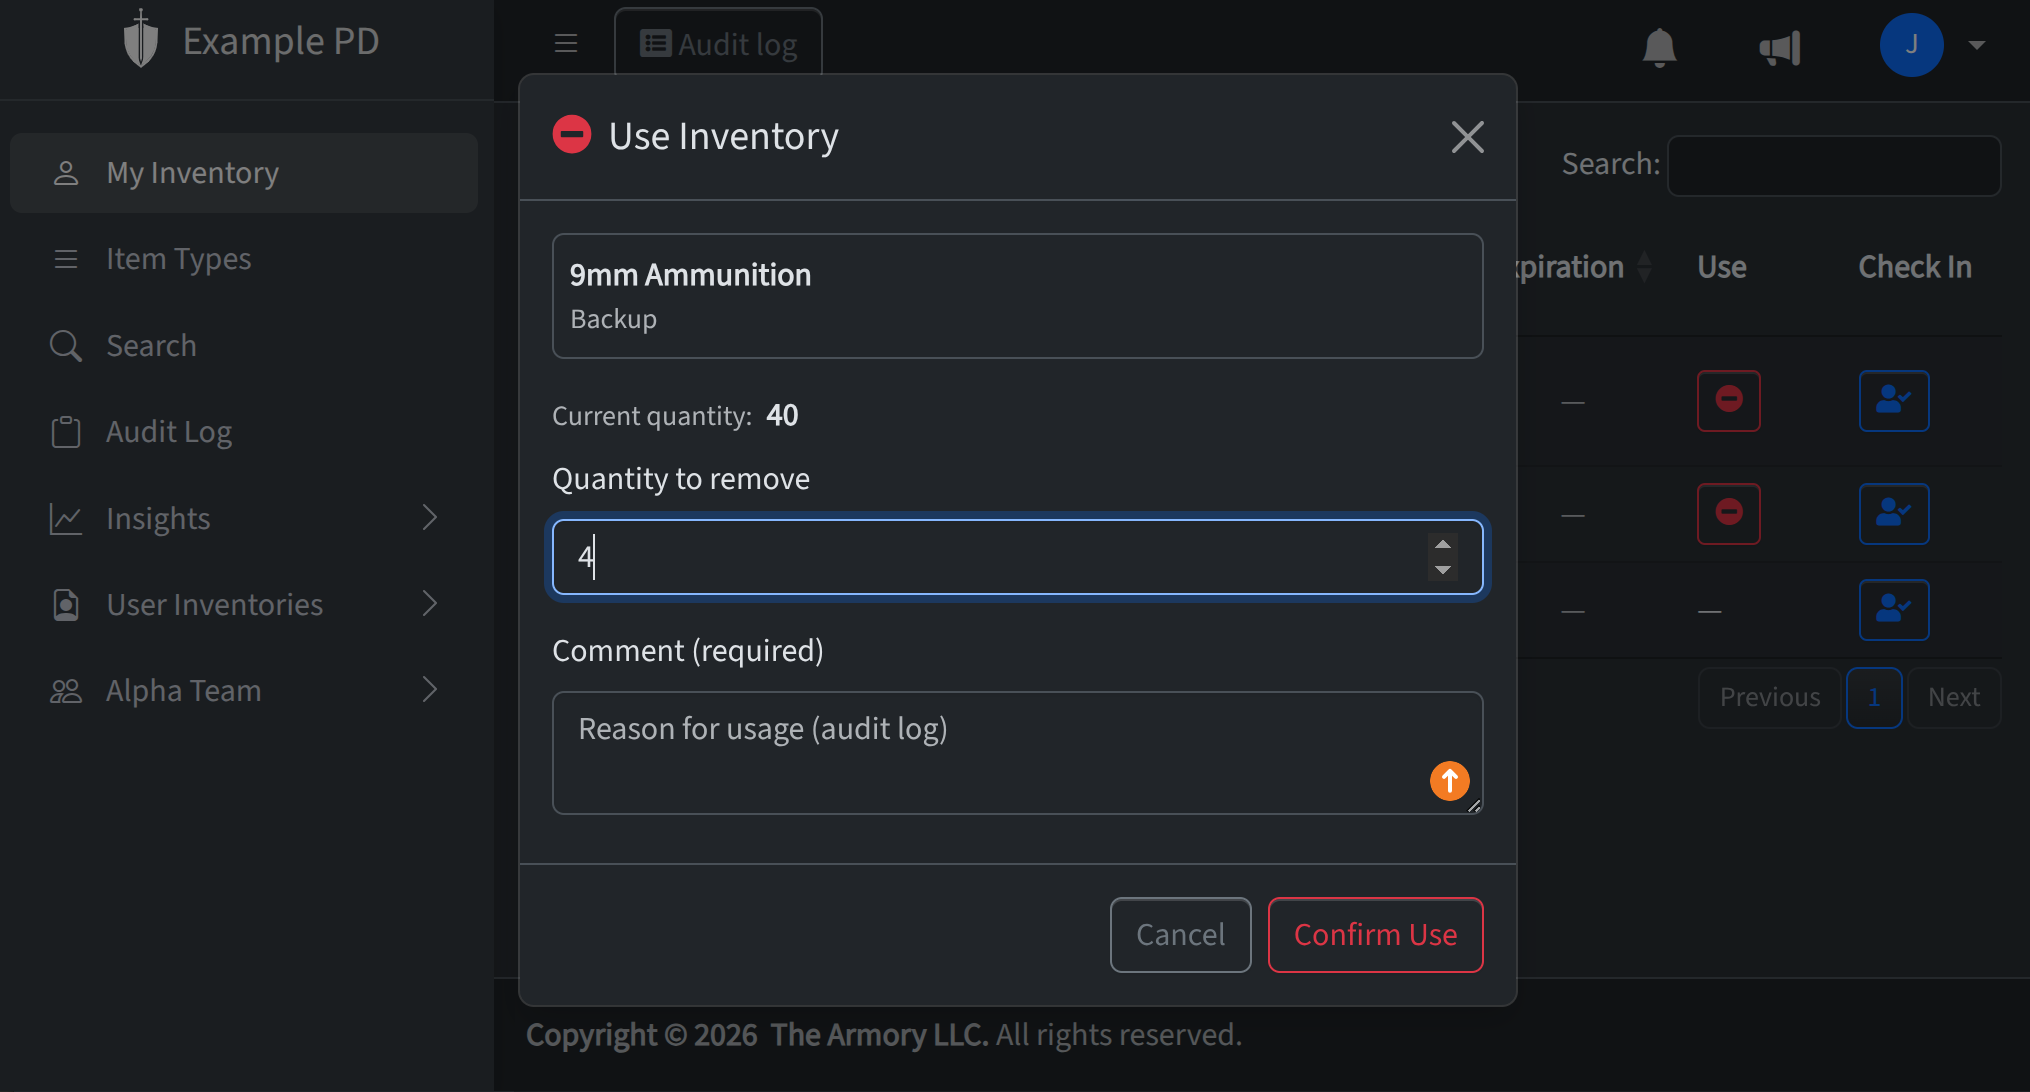Click the notifications bell icon
Image resolution: width=2030 pixels, height=1092 pixels.
point(1659,47)
